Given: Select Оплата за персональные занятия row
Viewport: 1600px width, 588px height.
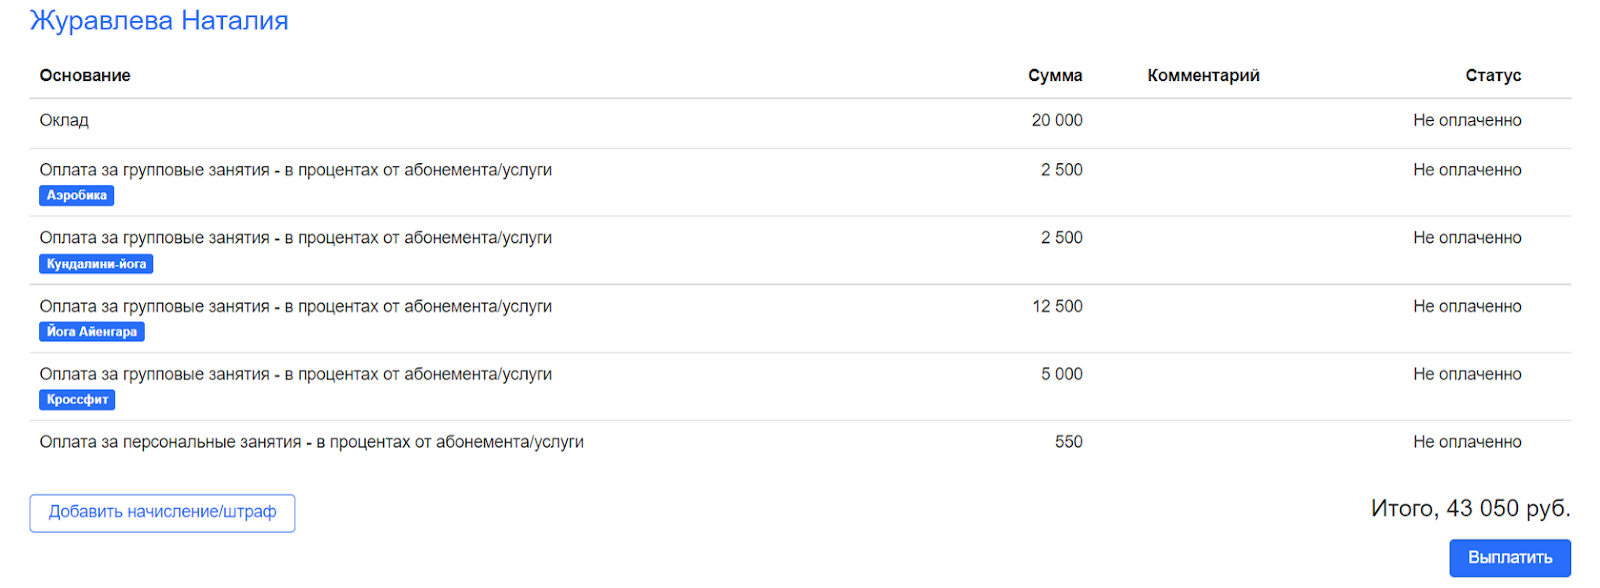Looking at the screenshot, I should coord(311,442).
